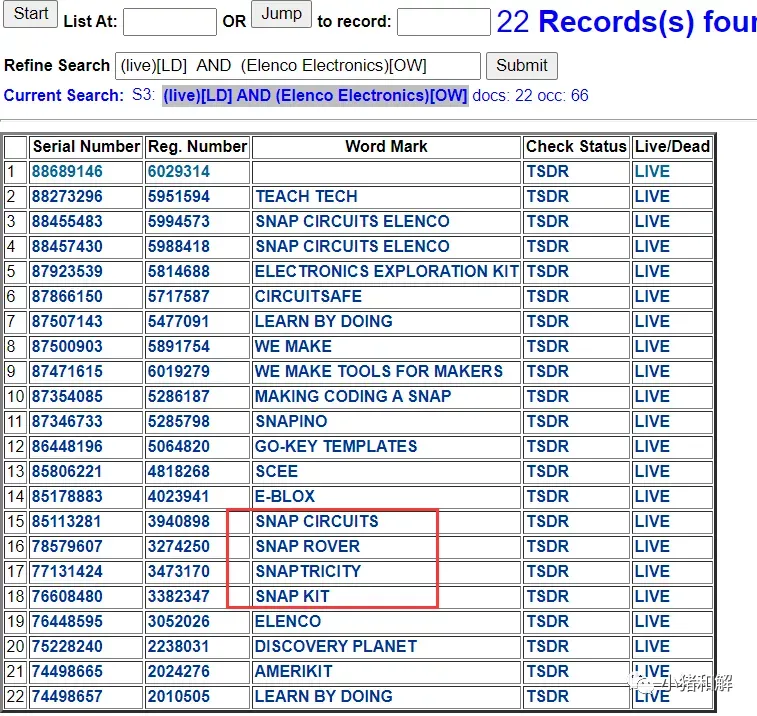Viewport: 757px width, 716px height.
Task: Open serial number 74498657
Action: tap(67, 697)
